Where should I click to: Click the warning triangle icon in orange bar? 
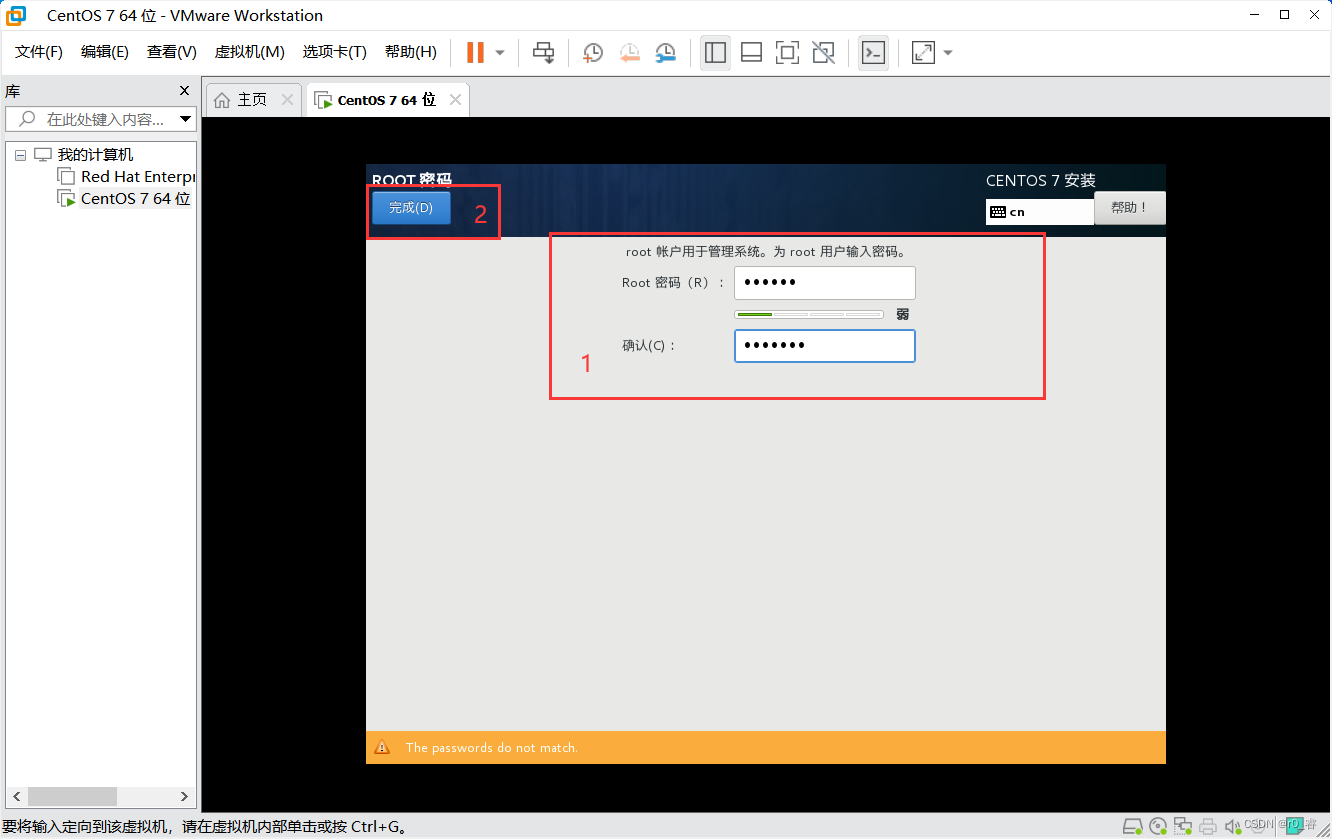tap(382, 748)
